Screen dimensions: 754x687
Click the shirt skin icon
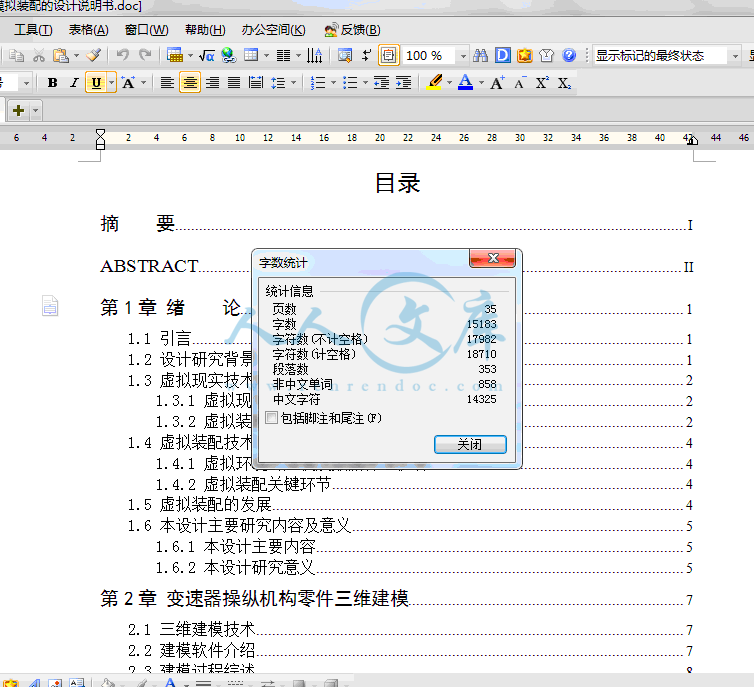(x=547, y=55)
